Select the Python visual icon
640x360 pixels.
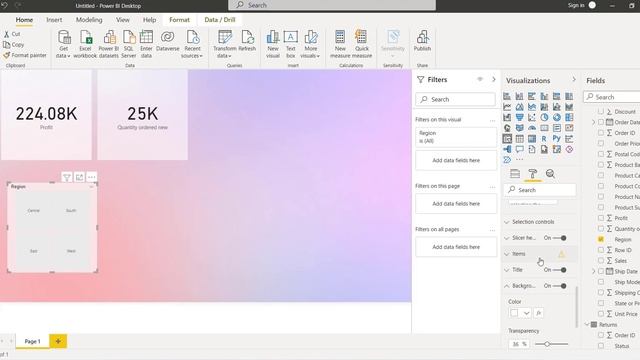coord(556,139)
